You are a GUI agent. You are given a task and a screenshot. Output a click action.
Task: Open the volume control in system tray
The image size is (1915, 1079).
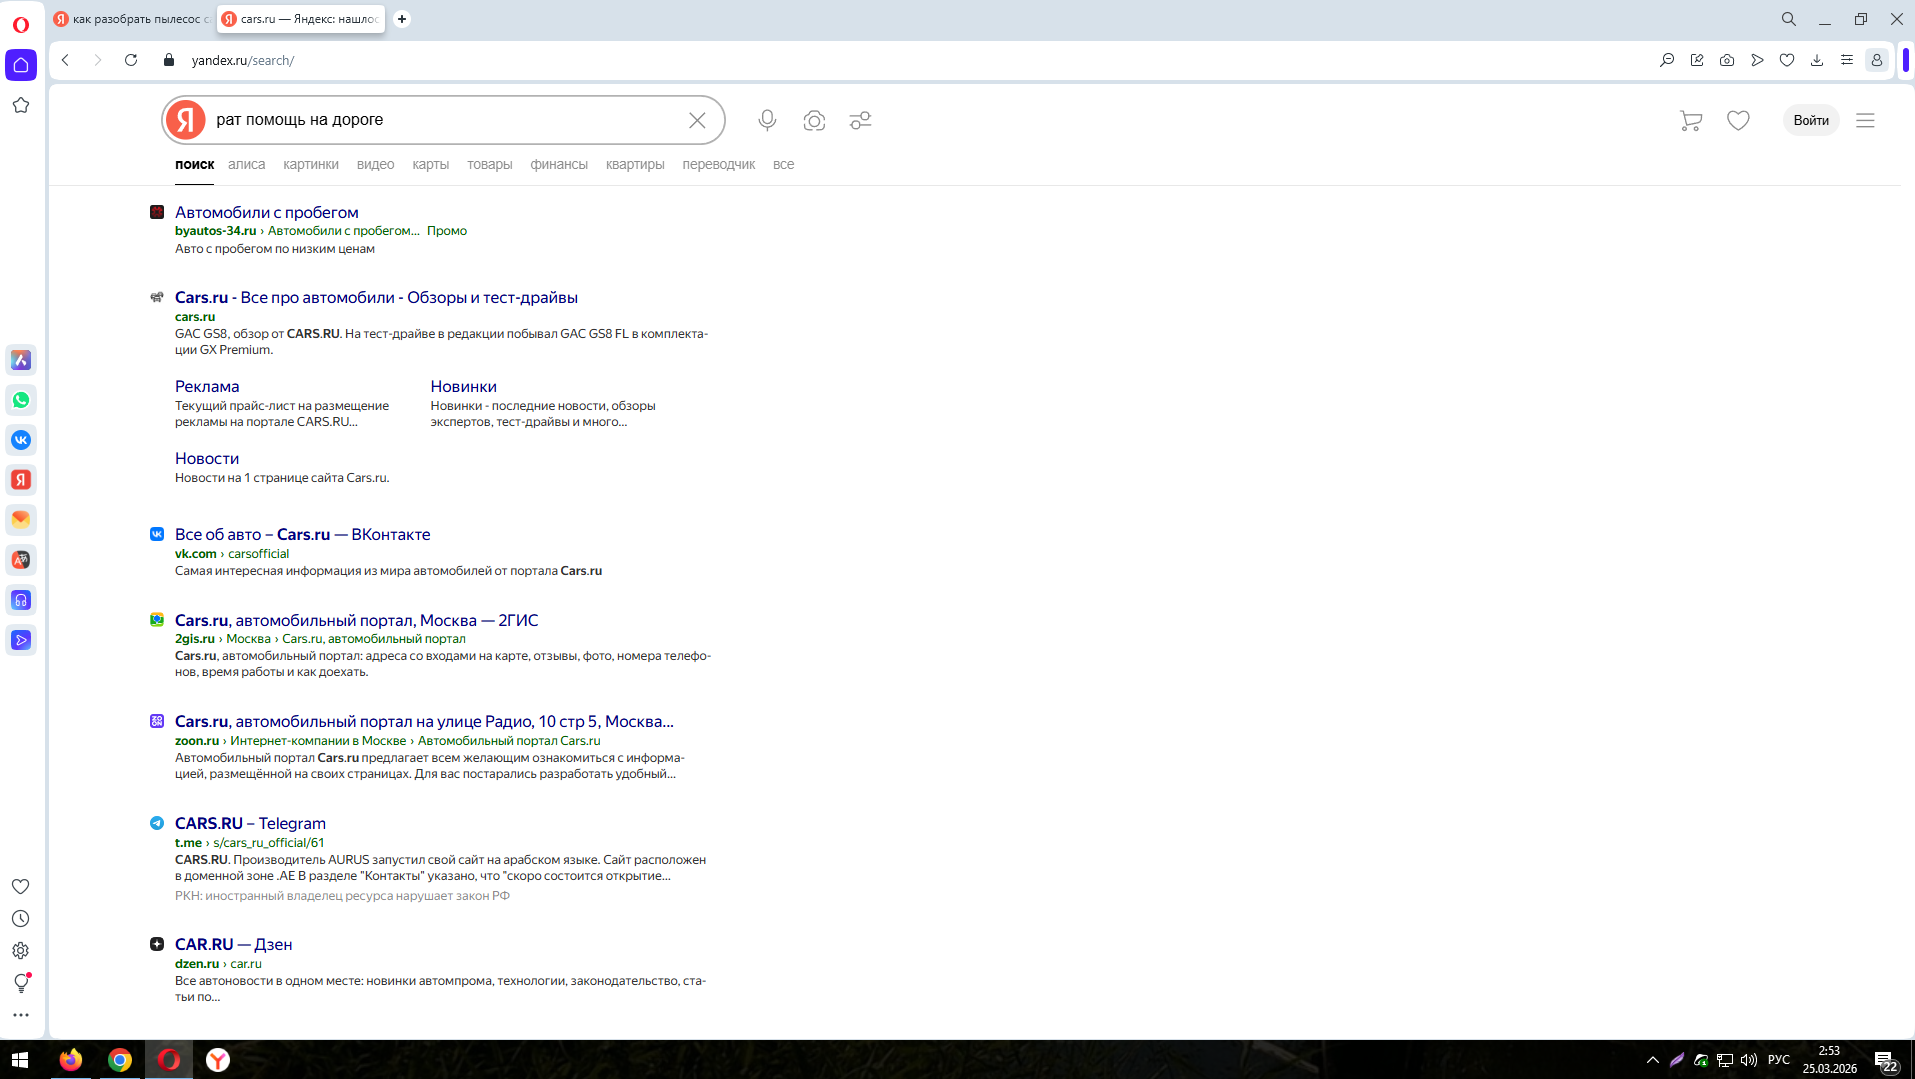[x=1749, y=1060]
